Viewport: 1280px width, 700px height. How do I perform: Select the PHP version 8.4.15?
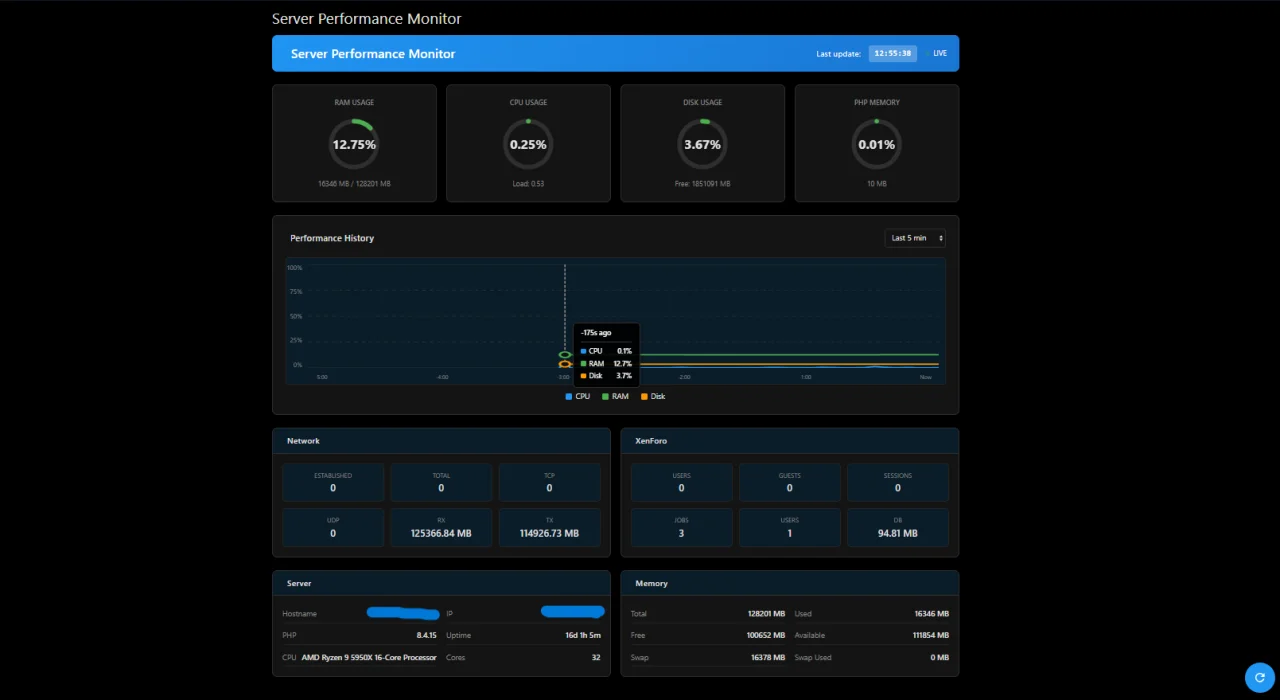(x=426, y=635)
